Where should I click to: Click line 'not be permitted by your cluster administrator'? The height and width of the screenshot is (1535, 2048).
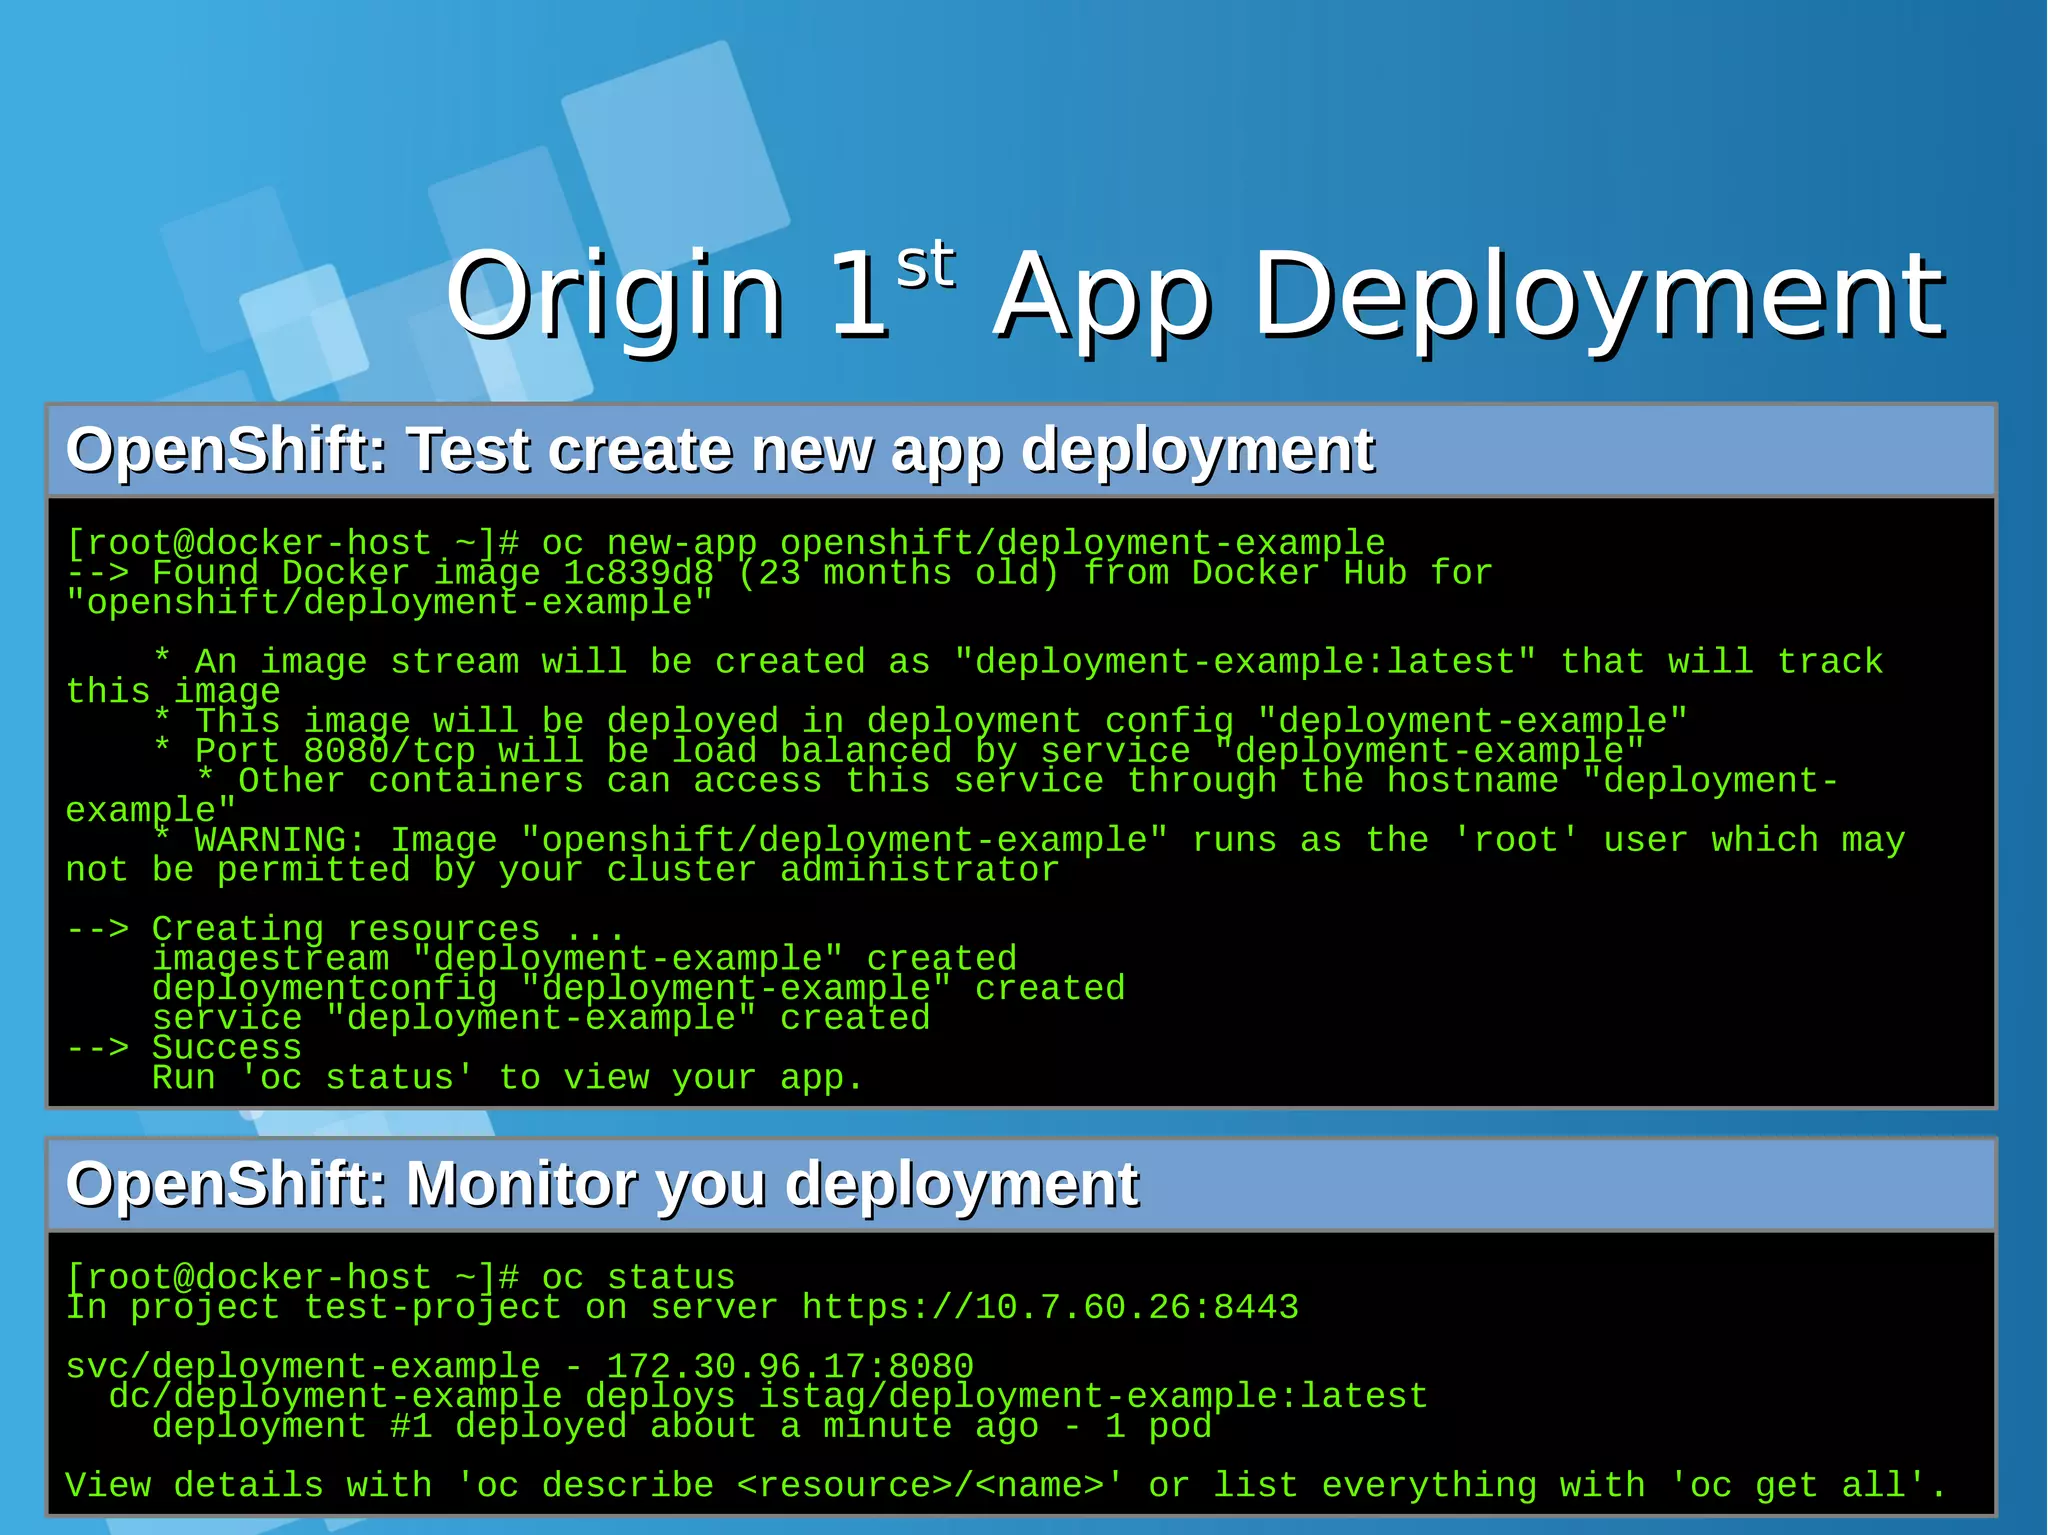pos(562,870)
